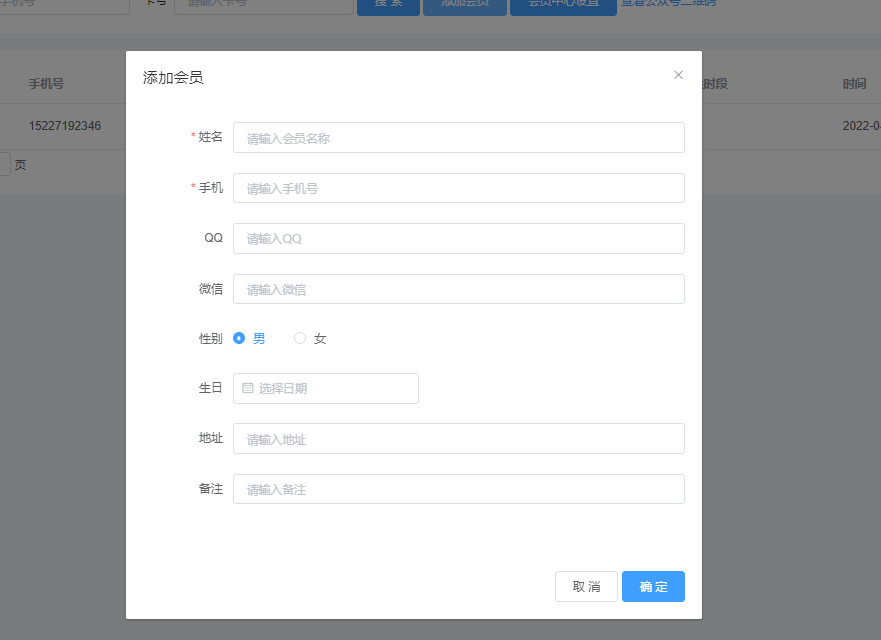Select the 女 gender radio button
Image resolution: width=881 pixels, height=640 pixels.
tap(300, 338)
